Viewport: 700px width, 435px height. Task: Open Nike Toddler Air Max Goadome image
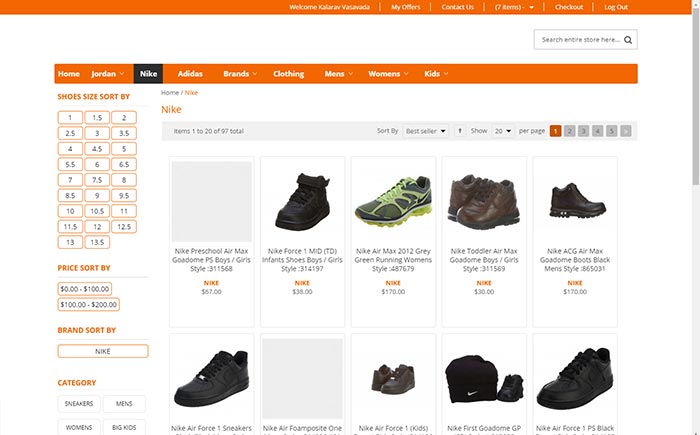(484, 201)
